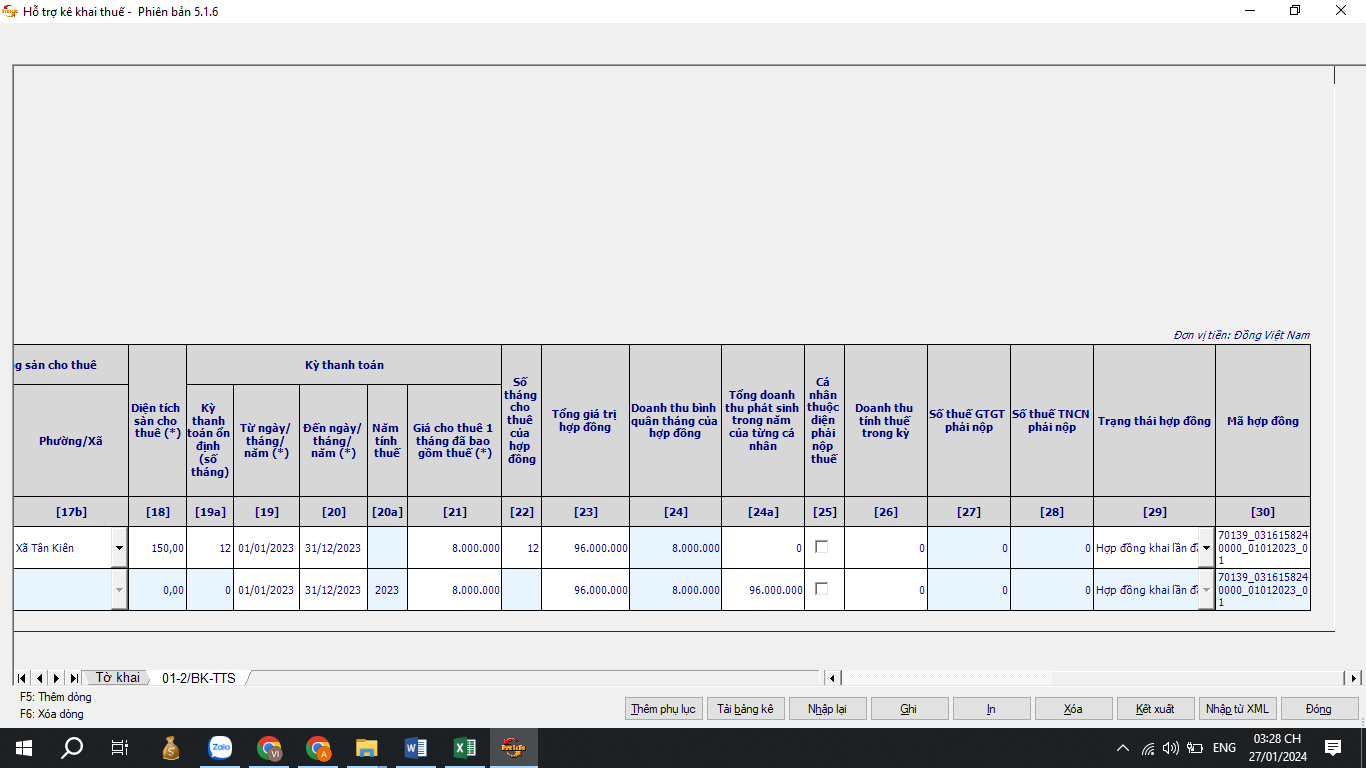Click the Kết xuất export button
This screenshot has width=1366, height=768.
pyautogui.click(x=1155, y=709)
